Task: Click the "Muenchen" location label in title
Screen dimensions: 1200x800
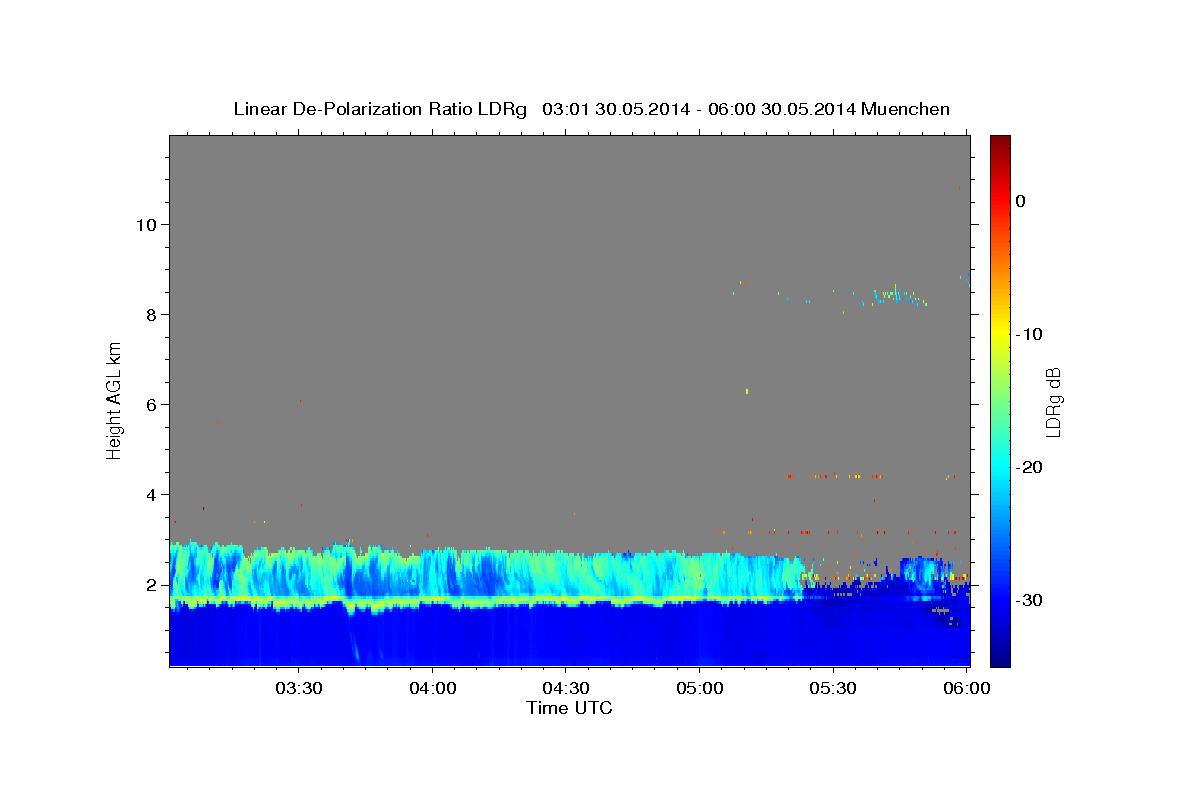Action: (x=903, y=109)
